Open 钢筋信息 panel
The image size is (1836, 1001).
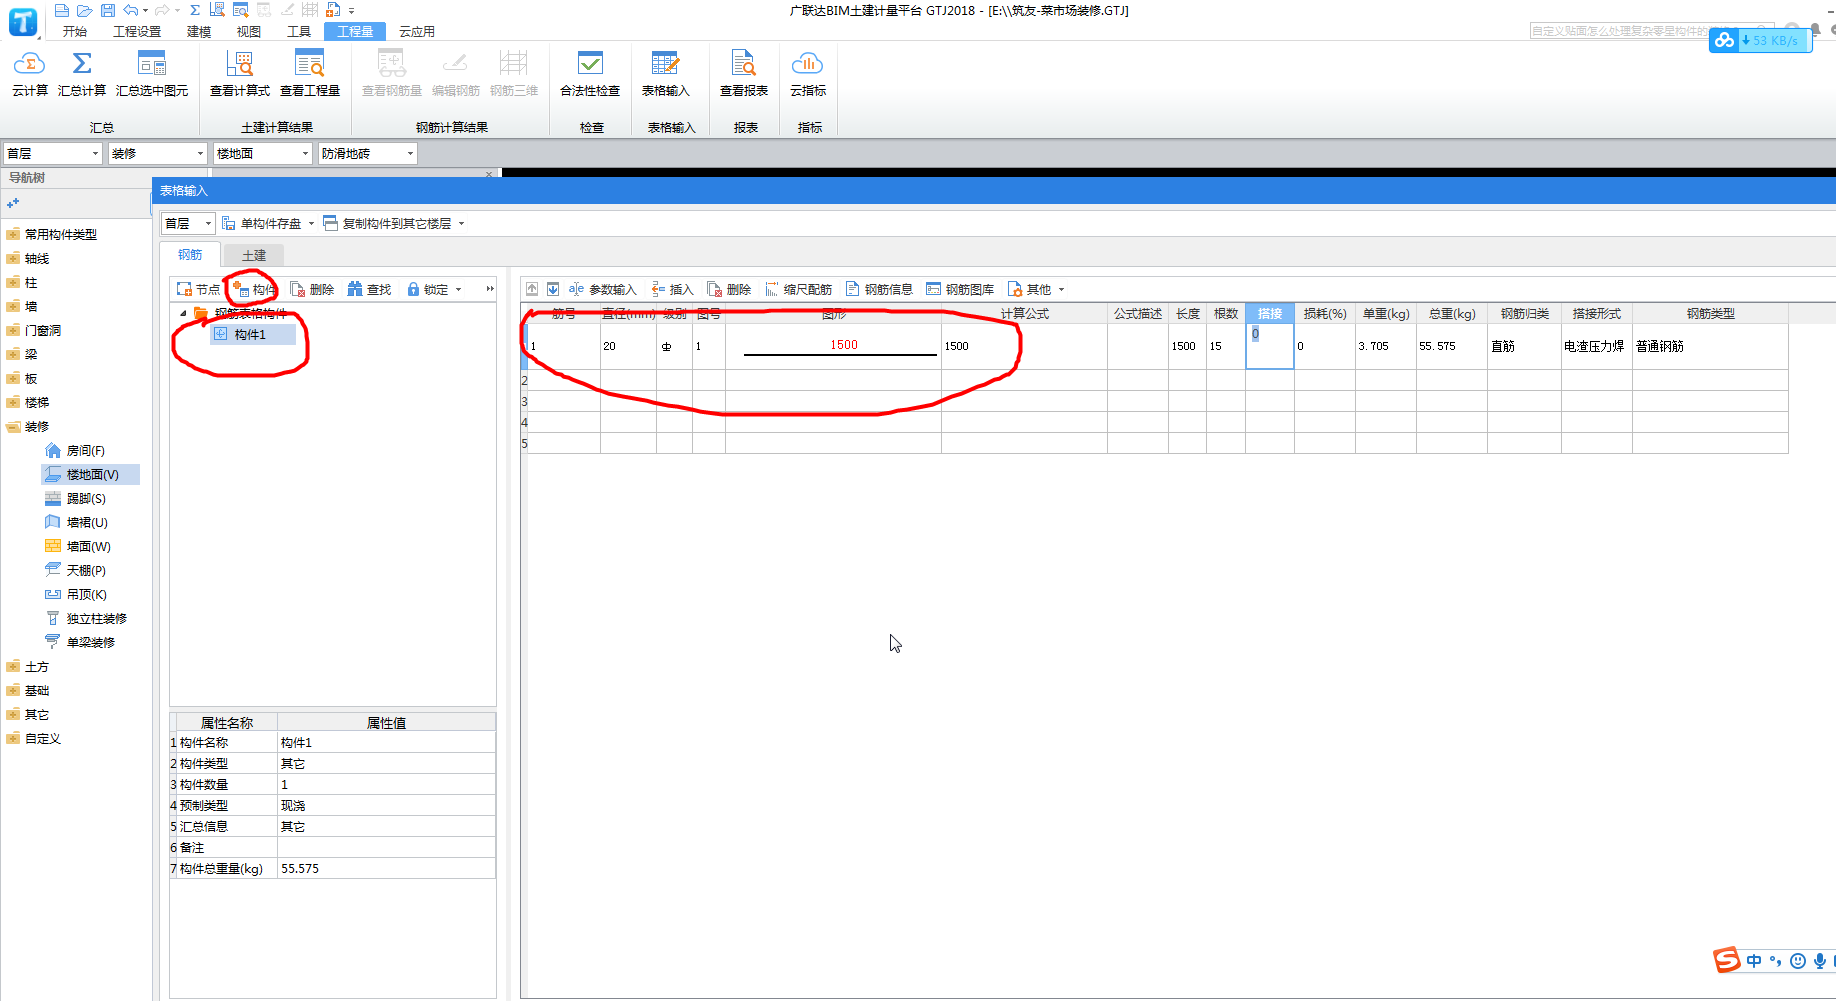coord(879,289)
